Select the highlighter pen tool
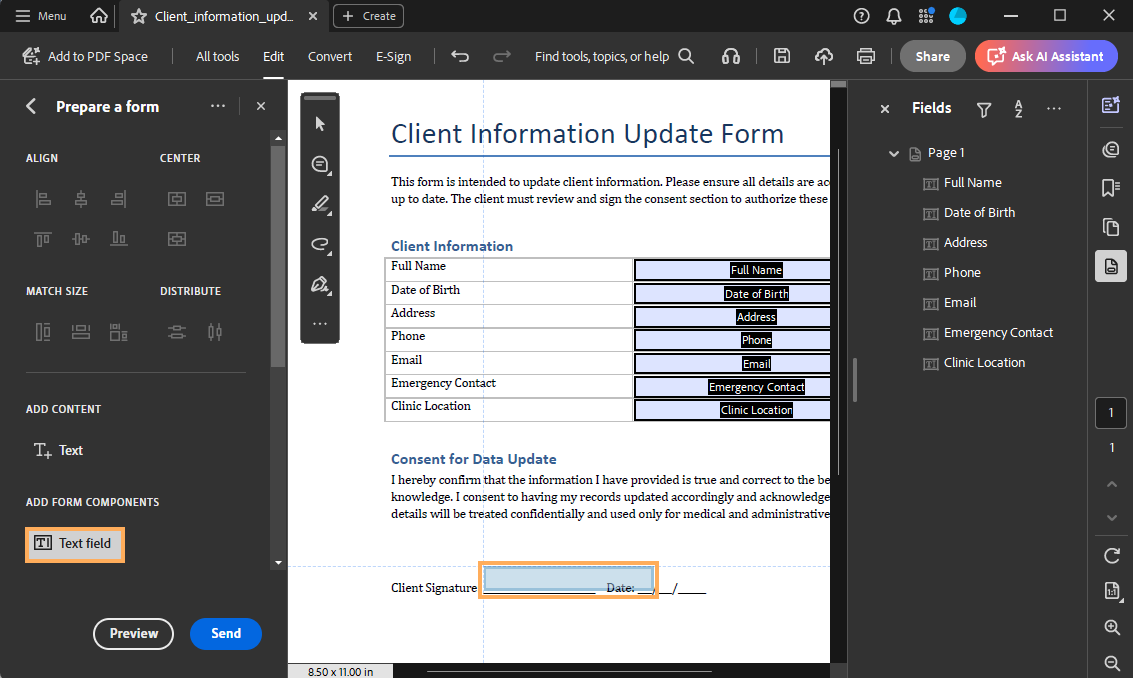This screenshot has height=682, width=1136. 320,205
